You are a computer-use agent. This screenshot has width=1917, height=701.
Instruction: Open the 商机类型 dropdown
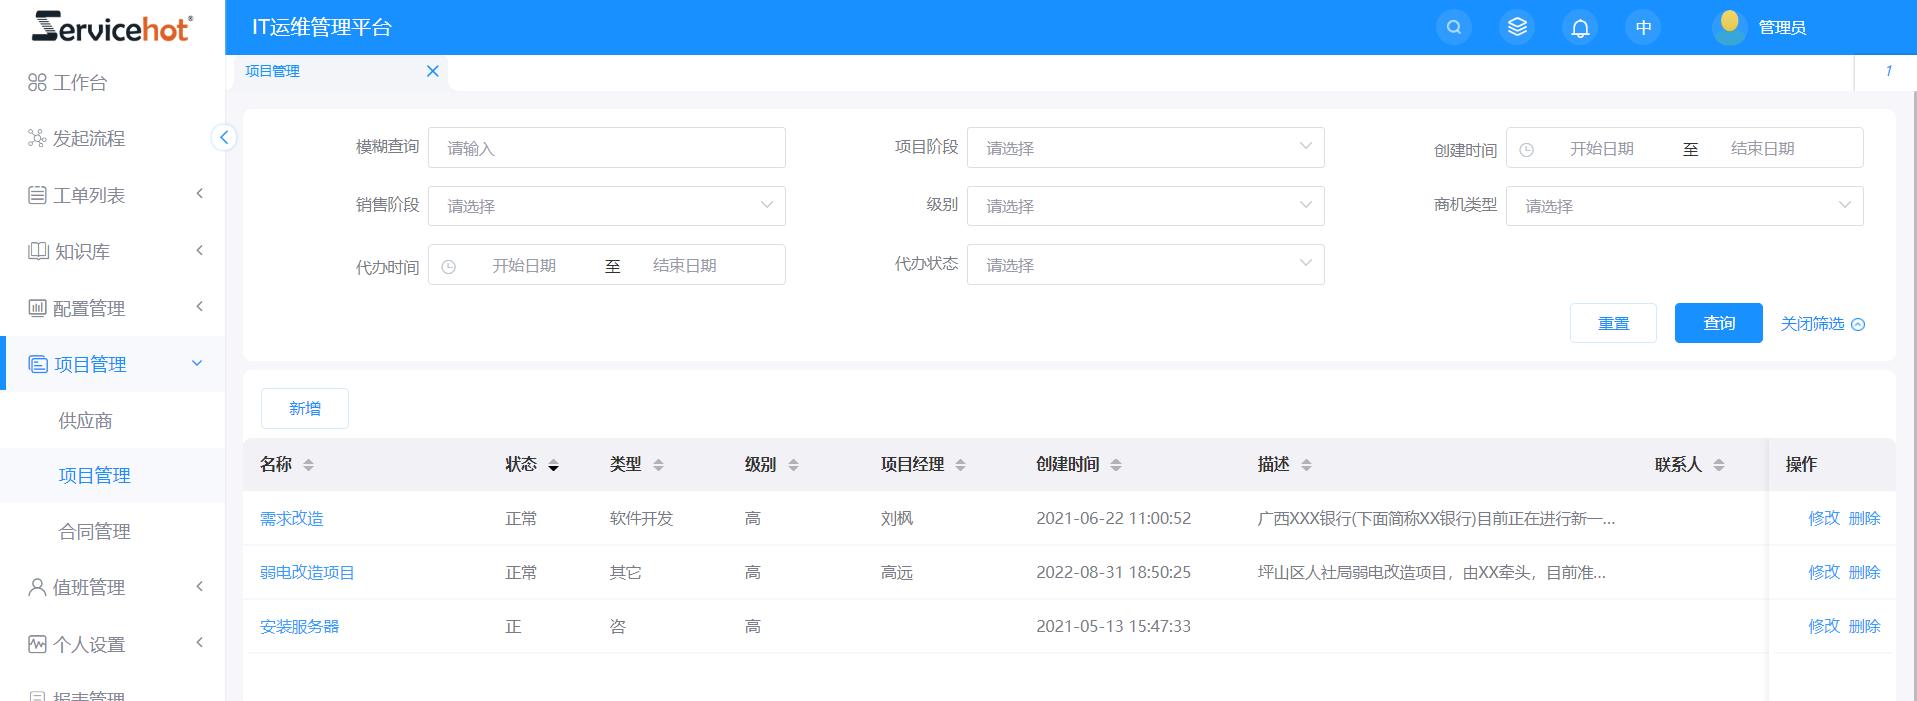[1684, 206]
